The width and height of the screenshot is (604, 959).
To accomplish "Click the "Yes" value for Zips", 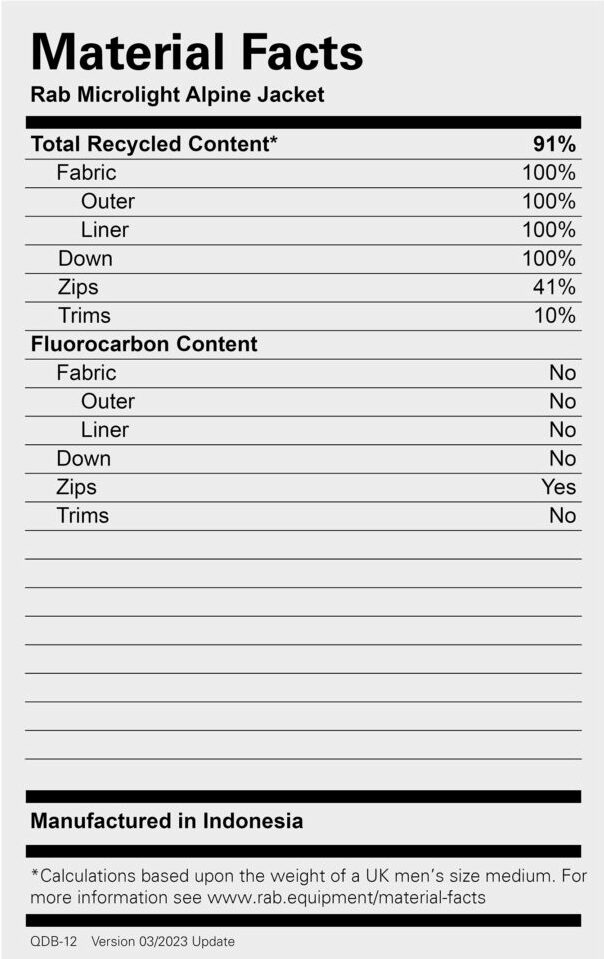I will 559,487.
